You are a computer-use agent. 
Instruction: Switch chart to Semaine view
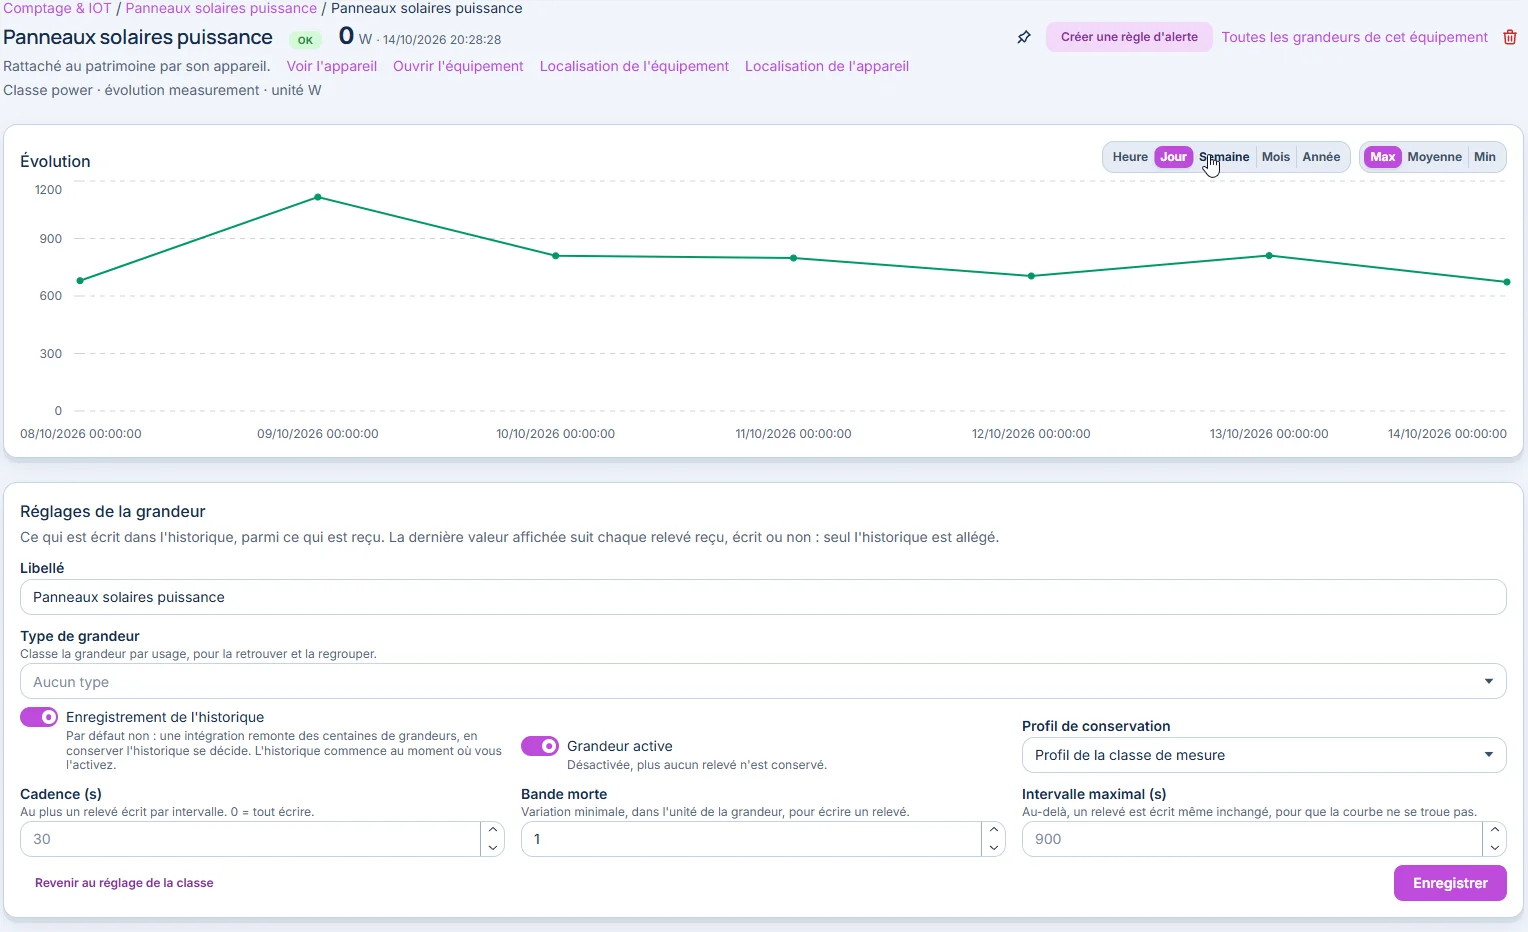click(x=1224, y=157)
